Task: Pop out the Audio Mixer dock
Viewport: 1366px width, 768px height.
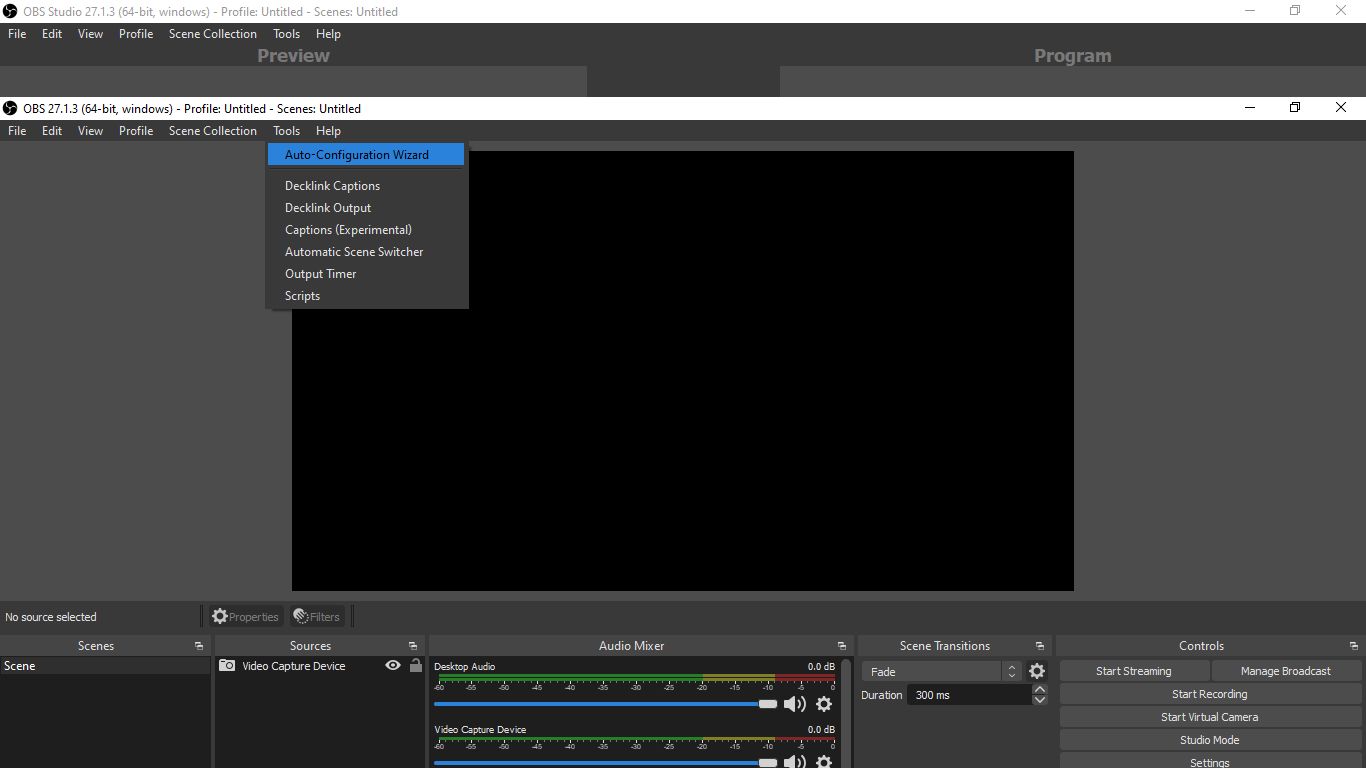Action: pos(842,646)
